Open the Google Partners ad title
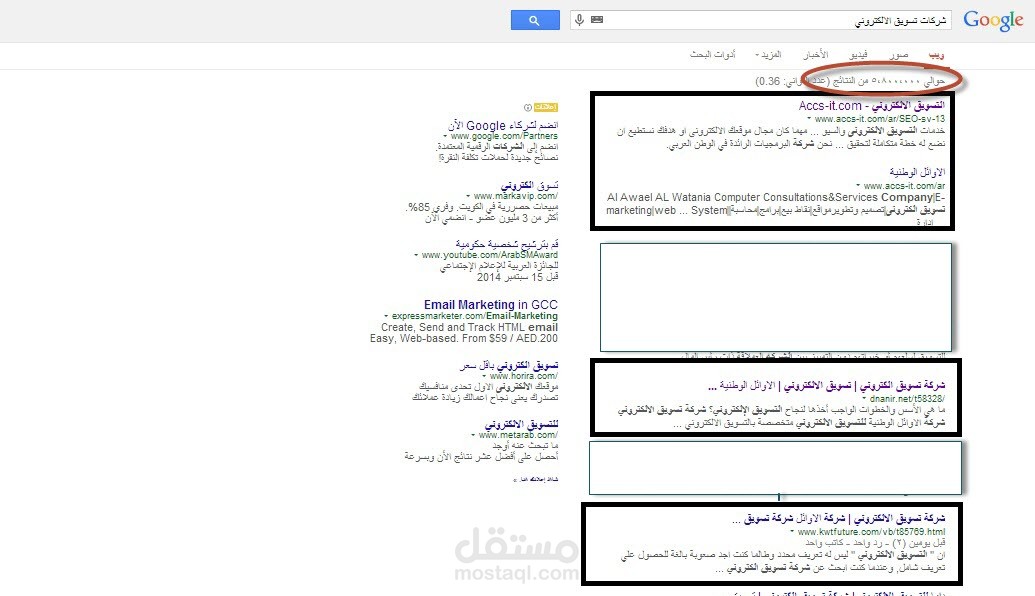The width and height of the screenshot is (1035, 596). coord(503,125)
